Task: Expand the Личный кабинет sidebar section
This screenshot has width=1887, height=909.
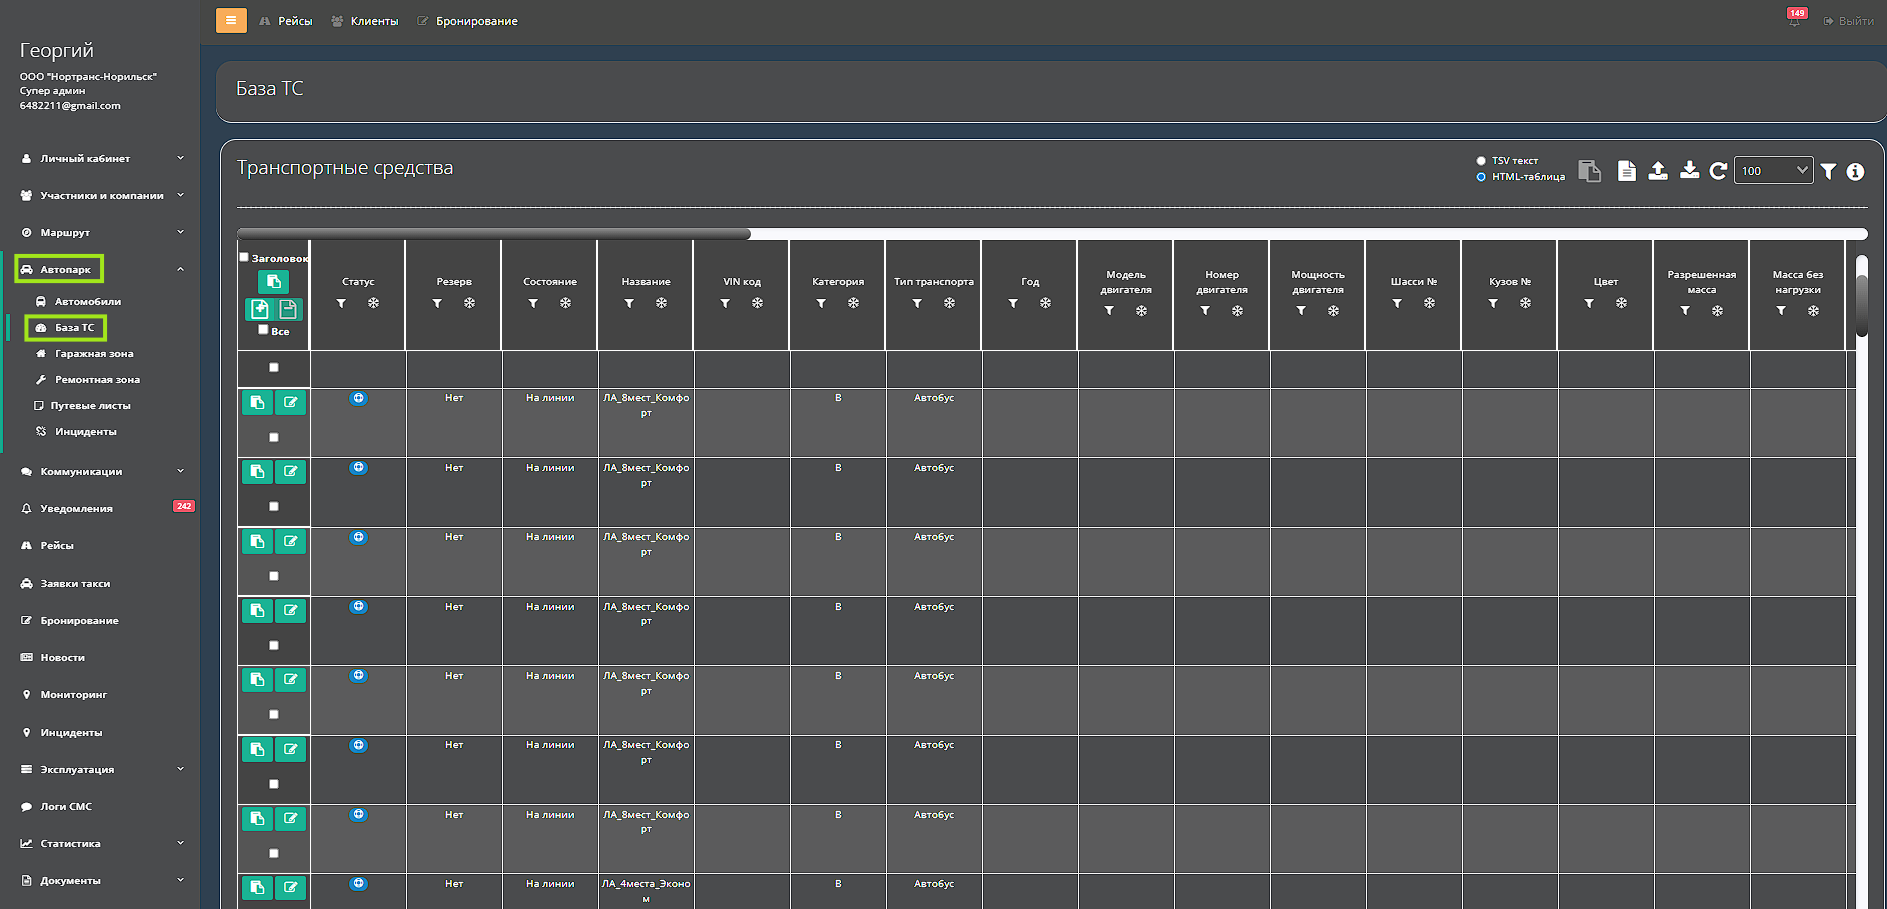Action: tap(100, 158)
